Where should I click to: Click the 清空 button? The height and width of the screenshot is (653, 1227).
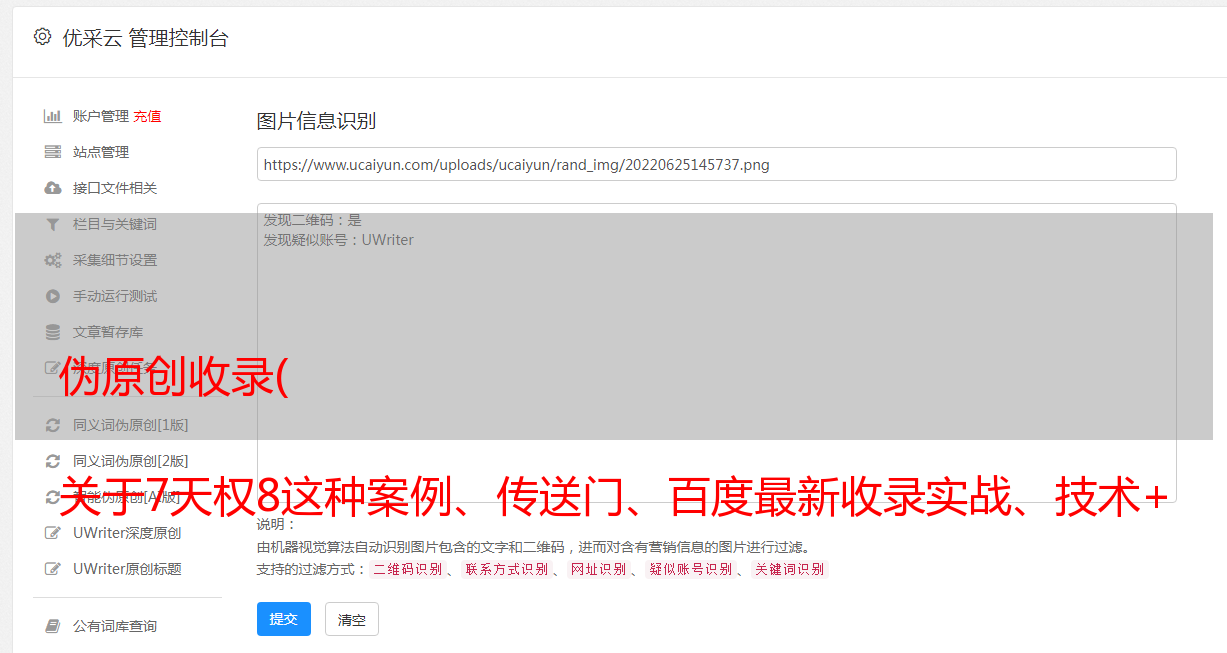[x=352, y=619]
